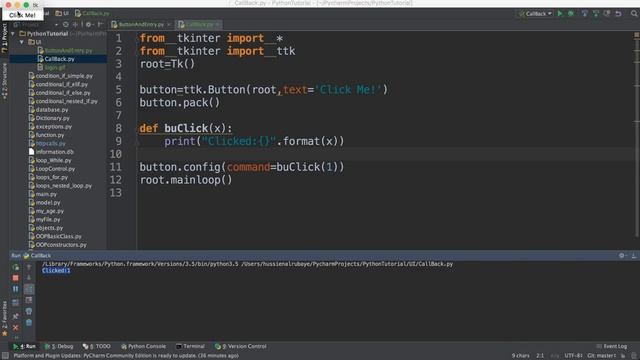Stop the process with red square icon
The image size is (640, 360).
pos(16,278)
